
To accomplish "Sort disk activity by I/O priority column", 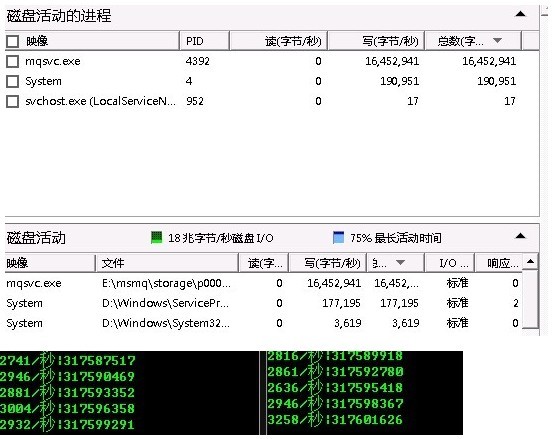I will (x=450, y=263).
